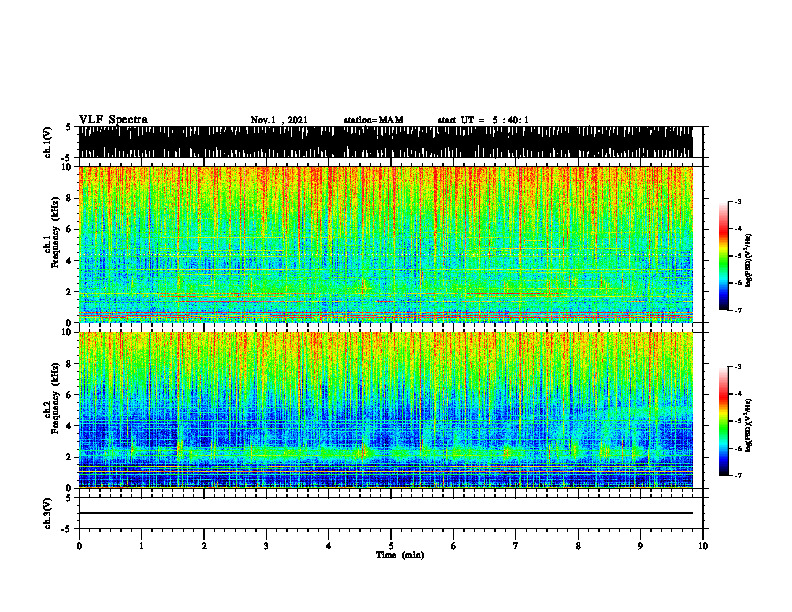This screenshot has width=792, height=612.
Task: Click time axis tick label "7"
Action: [x=516, y=546]
